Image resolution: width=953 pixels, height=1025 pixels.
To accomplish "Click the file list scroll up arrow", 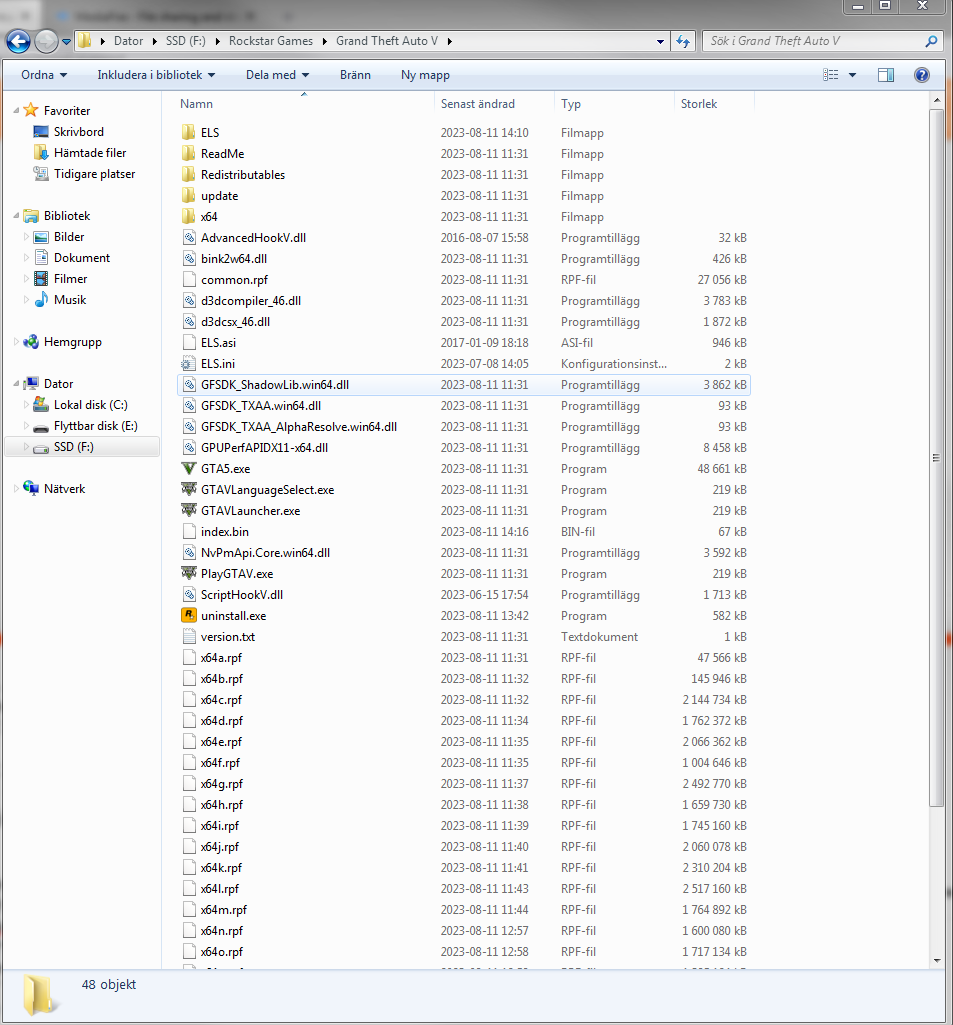I will tap(937, 101).
